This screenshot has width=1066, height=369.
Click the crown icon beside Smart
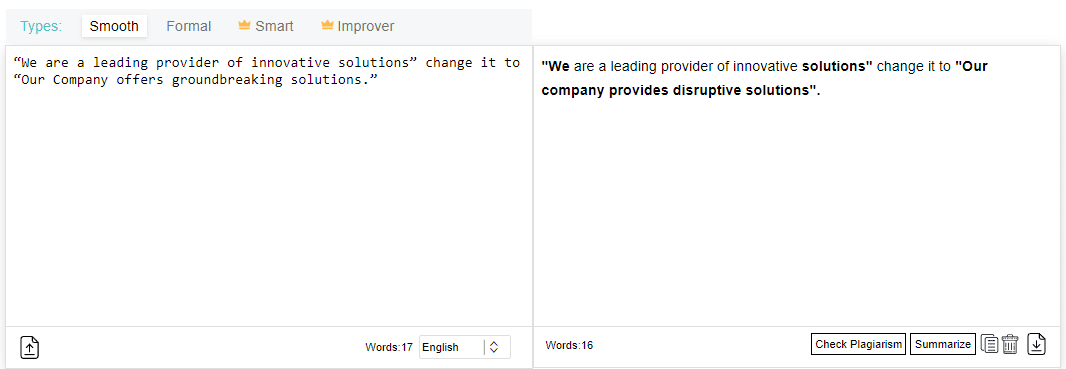[x=245, y=26]
